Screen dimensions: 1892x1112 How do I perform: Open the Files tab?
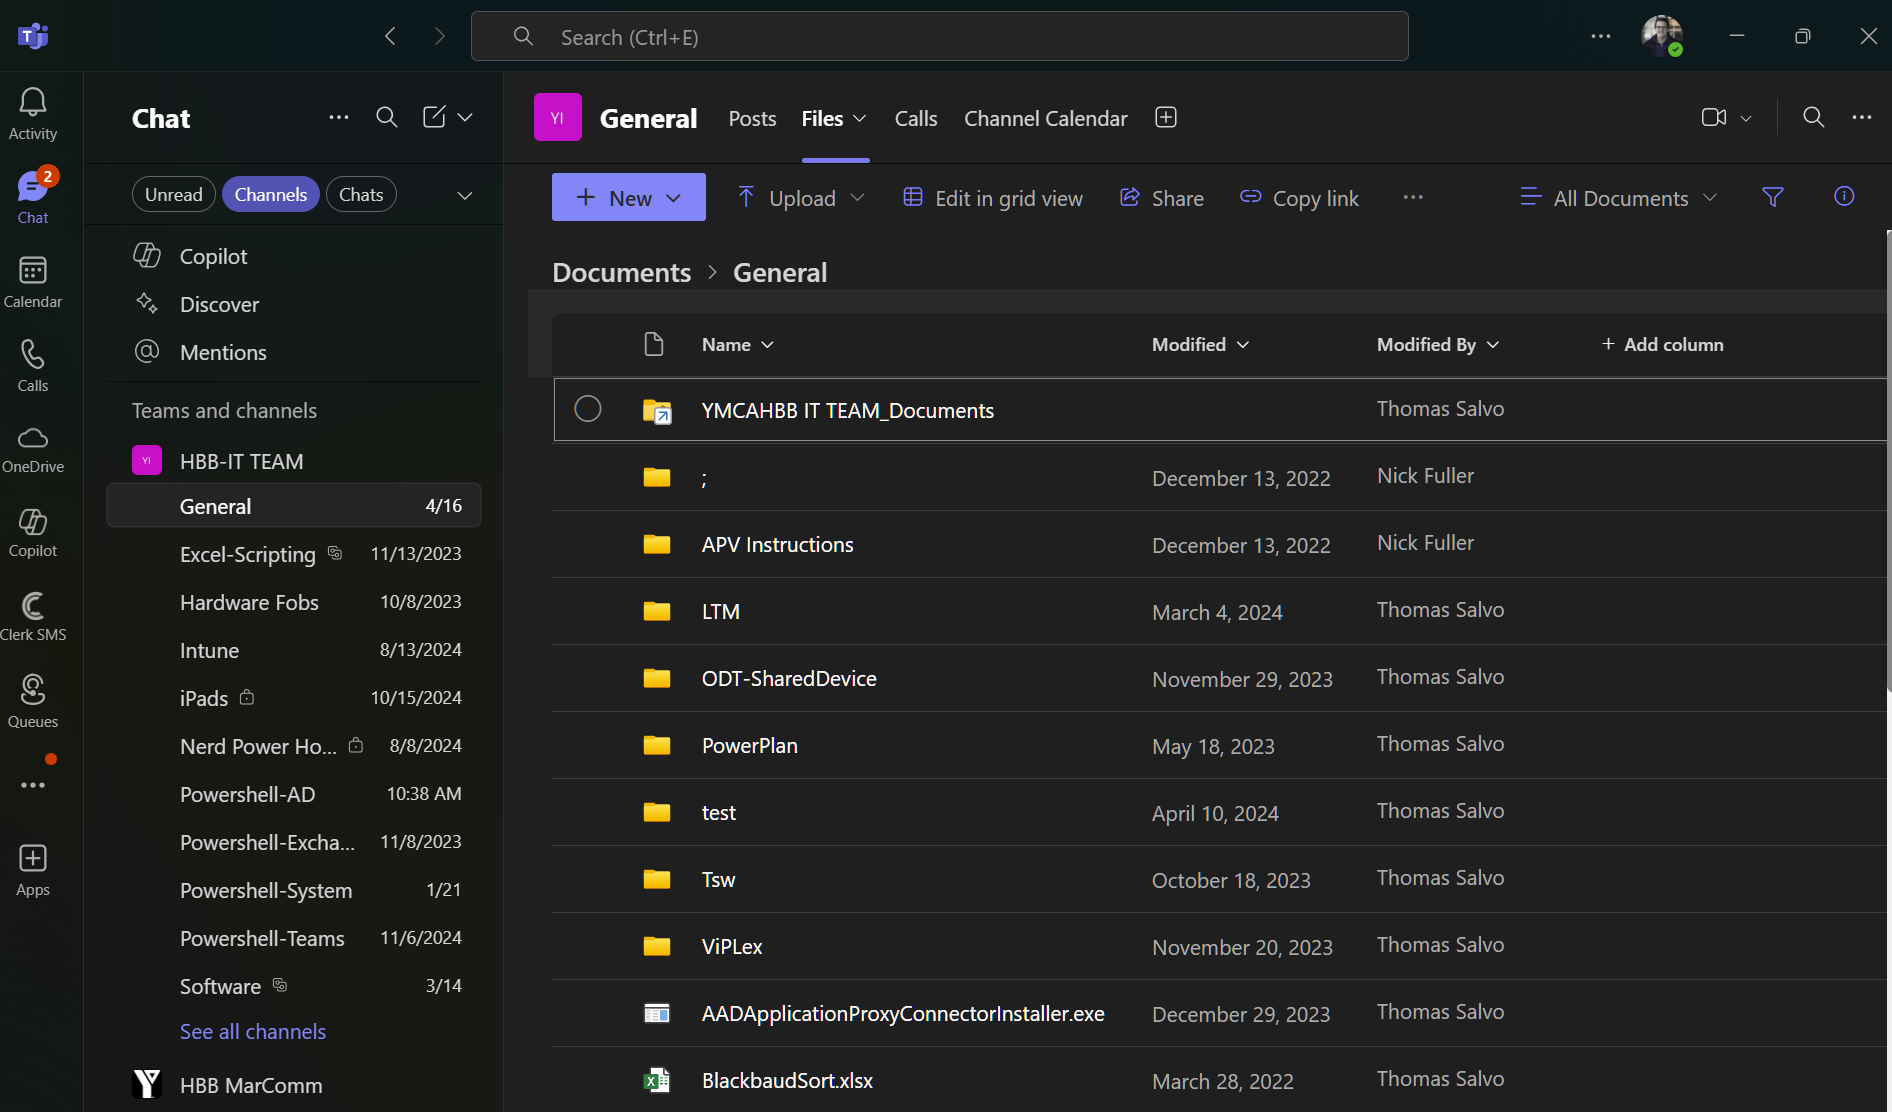(833, 118)
